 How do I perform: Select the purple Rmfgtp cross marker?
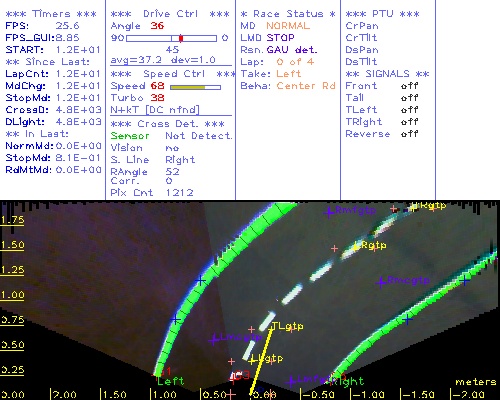[x=329, y=212]
